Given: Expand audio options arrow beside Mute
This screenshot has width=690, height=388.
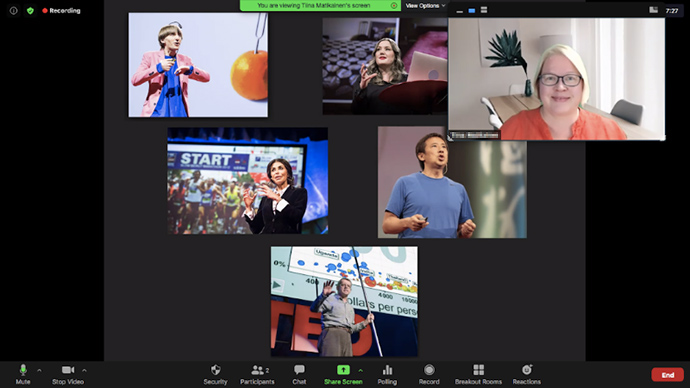Looking at the screenshot, I should tap(39, 370).
